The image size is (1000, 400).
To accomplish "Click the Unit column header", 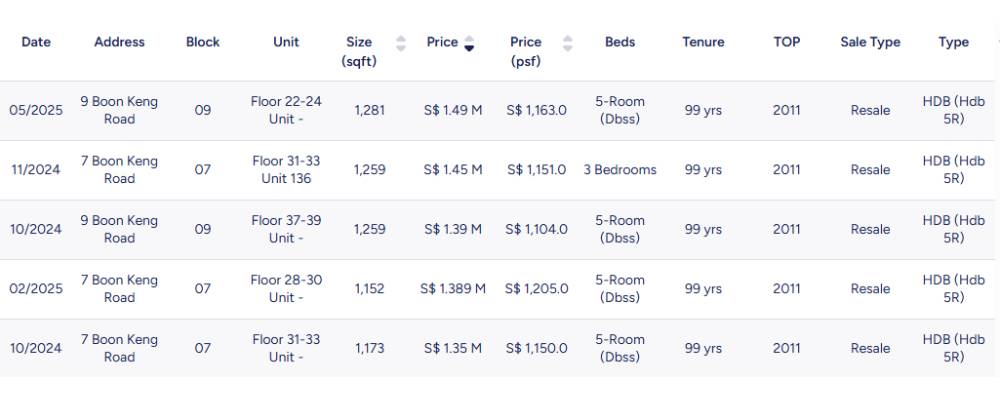I will [286, 42].
